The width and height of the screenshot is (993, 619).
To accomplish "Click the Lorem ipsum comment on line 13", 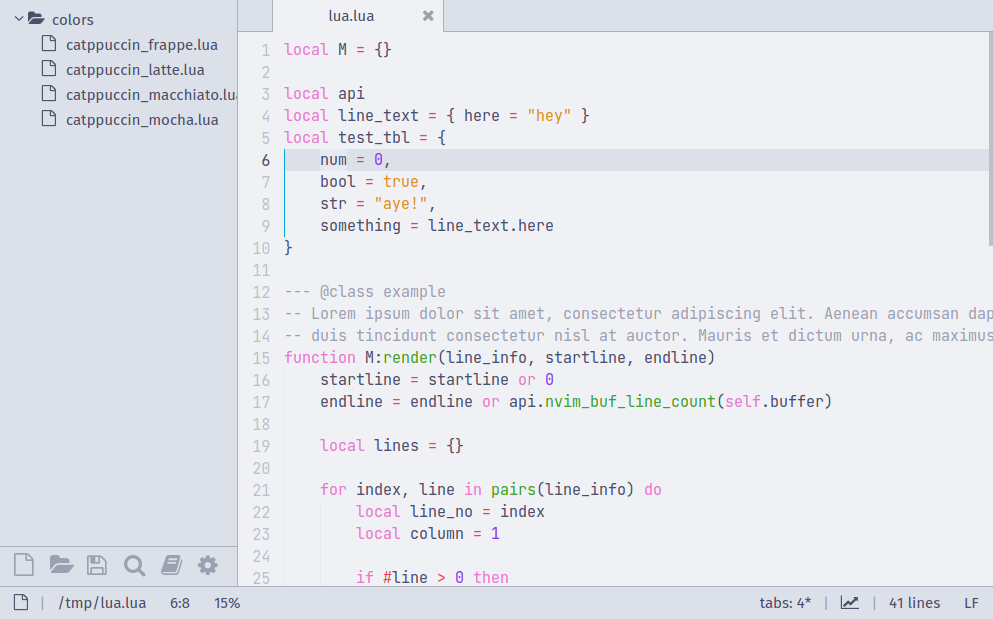I will [x=638, y=314].
